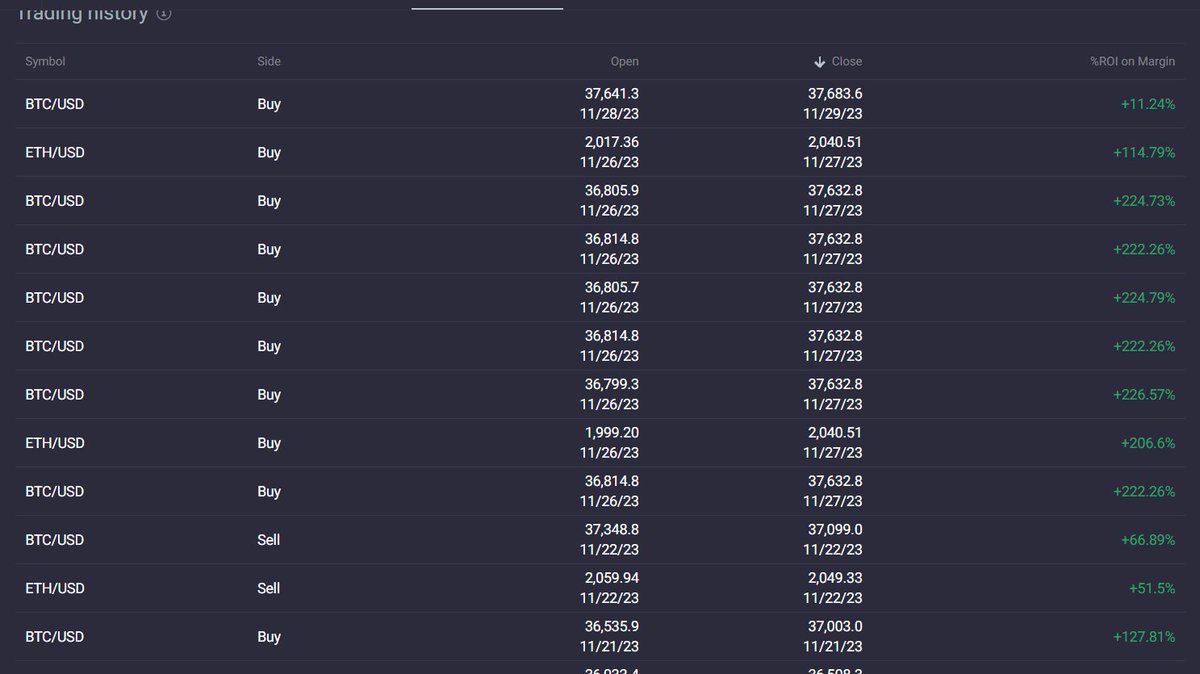Image resolution: width=1200 pixels, height=674 pixels.
Task: Sort trades by the Open column header
Action: (x=624, y=61)
